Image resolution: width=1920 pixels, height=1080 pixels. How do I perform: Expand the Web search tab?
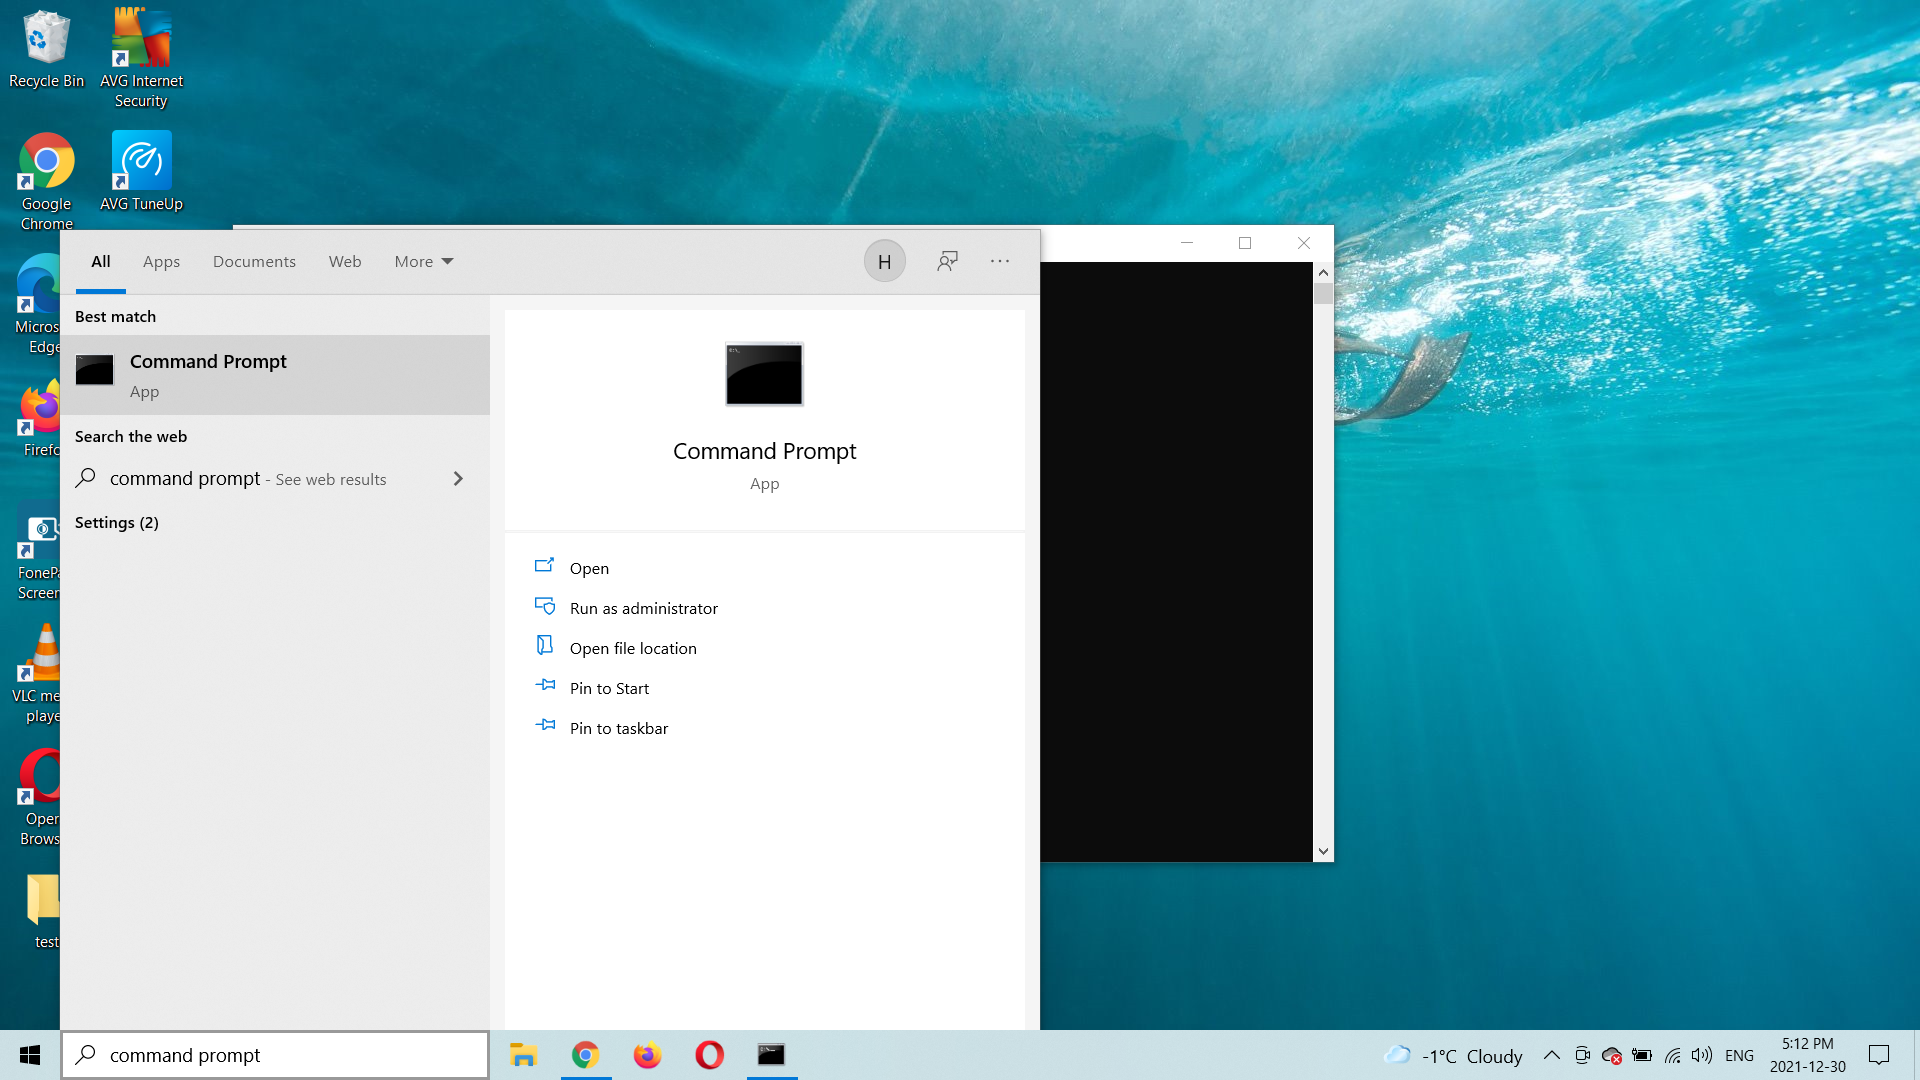pos(343,261)
